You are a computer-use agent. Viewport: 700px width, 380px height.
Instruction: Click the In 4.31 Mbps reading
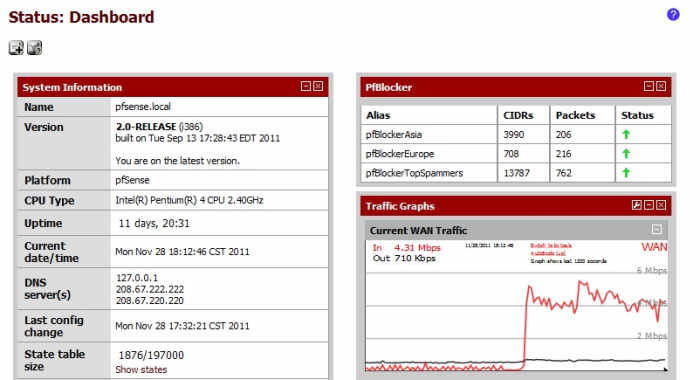click(x=406, y=247)
